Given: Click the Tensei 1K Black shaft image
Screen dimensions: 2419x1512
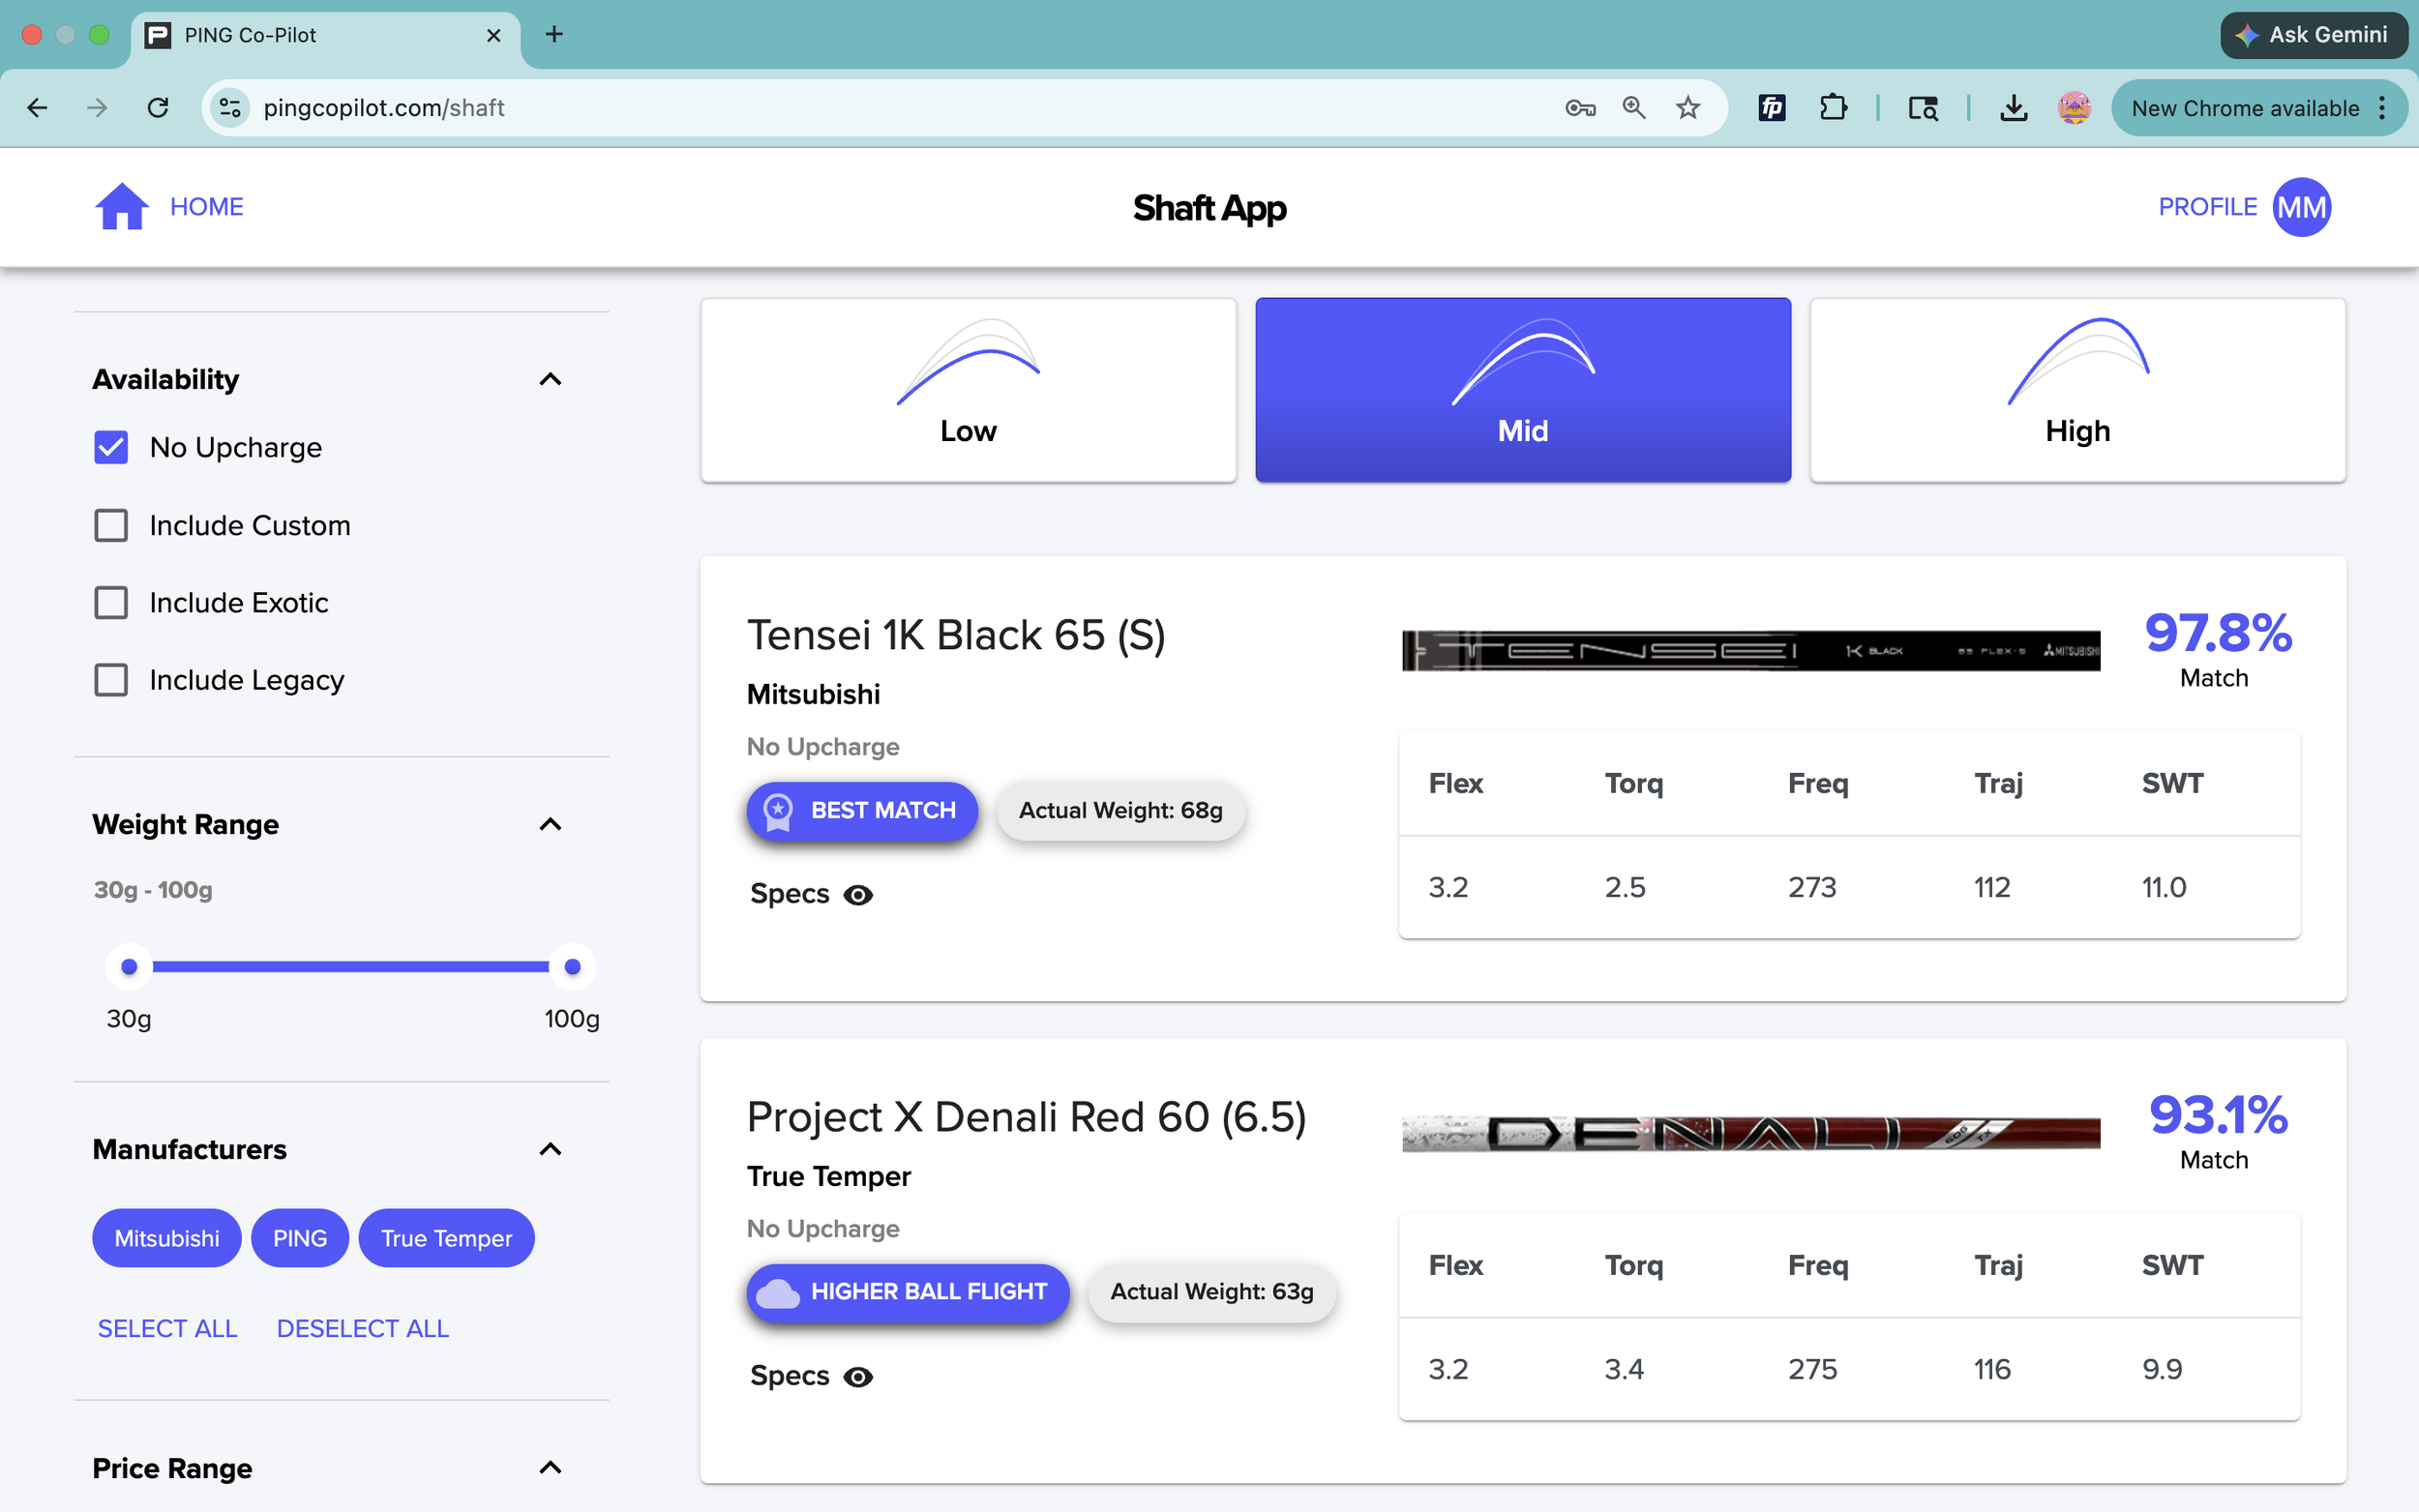Looking at the screenshot, I should point(1751,651).
